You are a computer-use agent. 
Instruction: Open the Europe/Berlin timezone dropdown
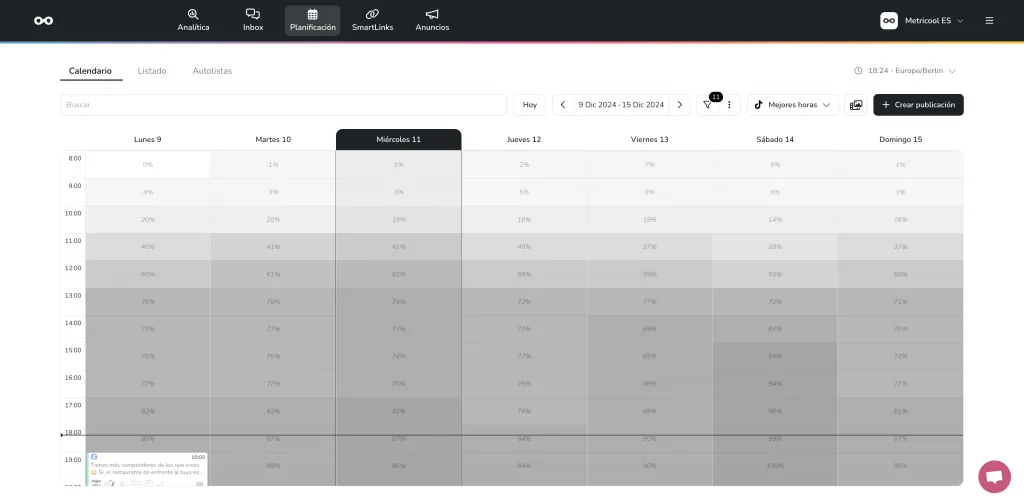(906, 71)
